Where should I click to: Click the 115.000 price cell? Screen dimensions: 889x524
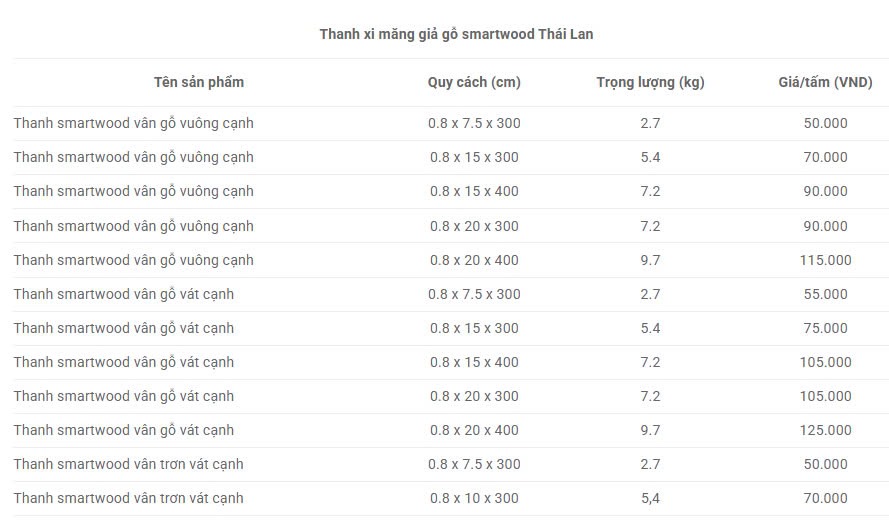(x=825, y=260)
